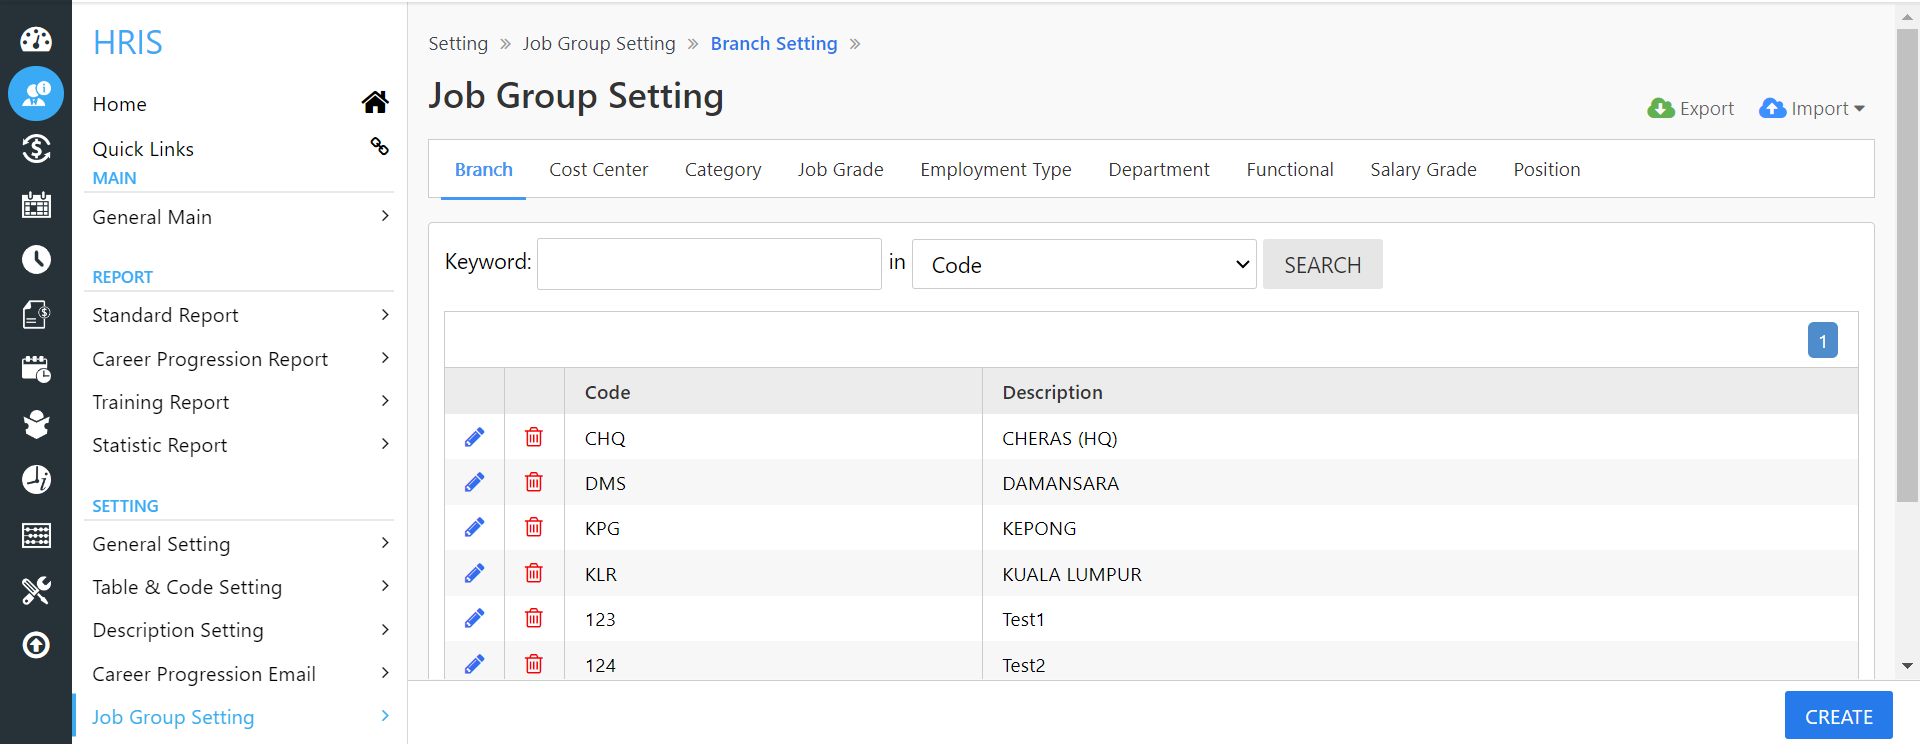Viewport: 1920px width, 744px height.
Task: Open Quick Links in the sidebar
Action: pyautogui.click(x=143, y=149)
